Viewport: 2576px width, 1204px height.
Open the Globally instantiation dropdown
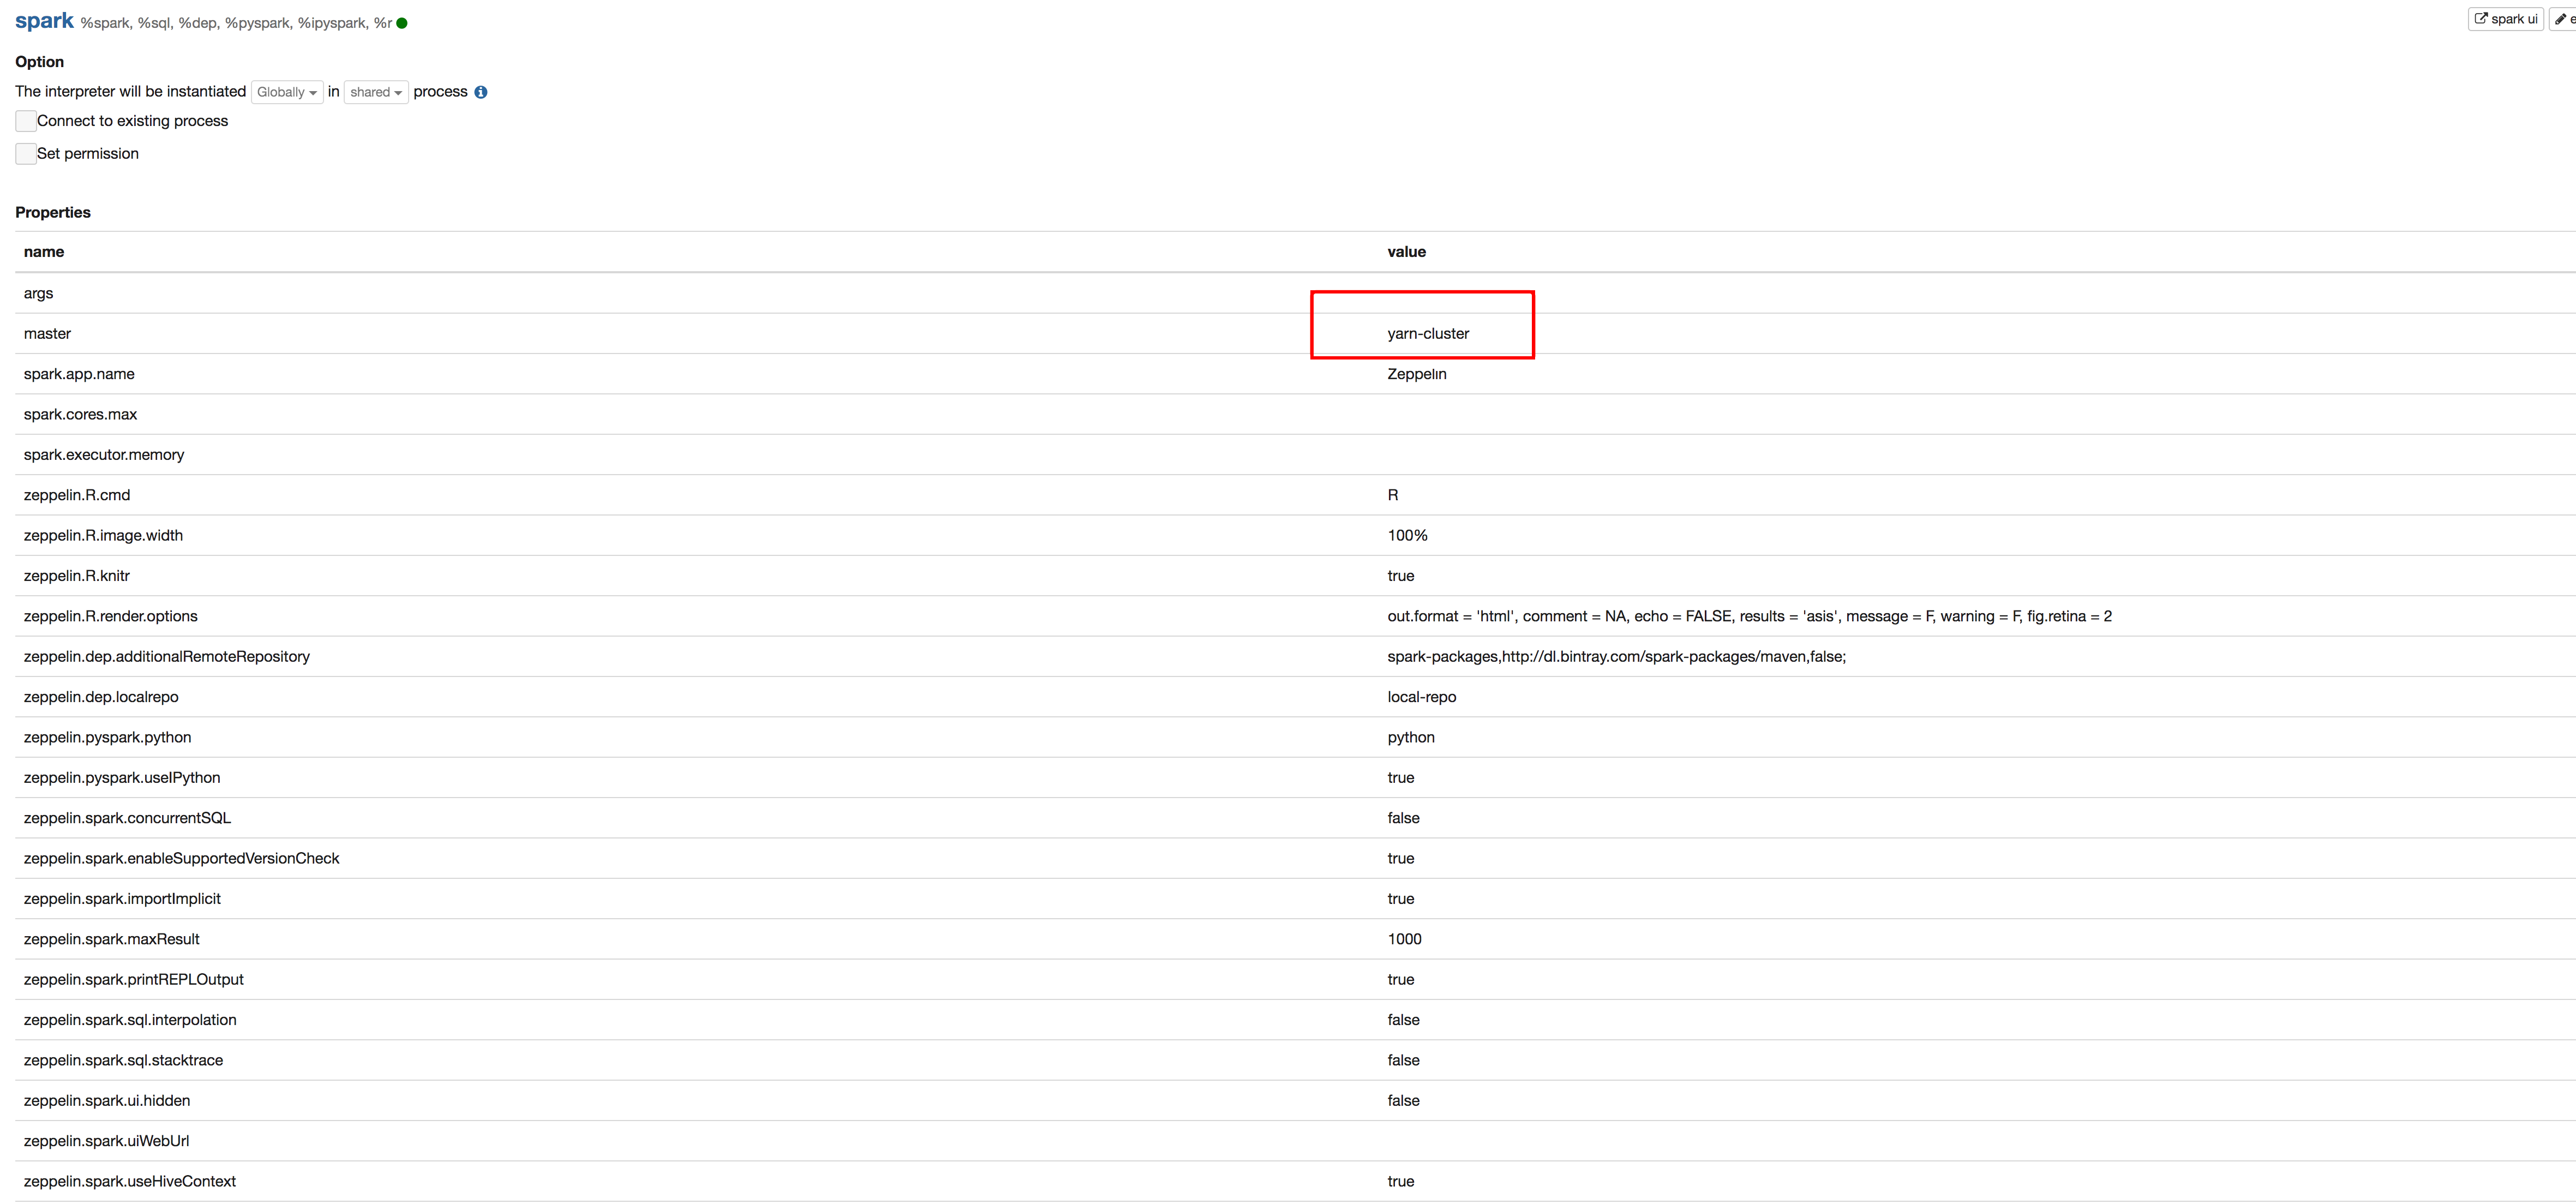(x=287, y=92)
